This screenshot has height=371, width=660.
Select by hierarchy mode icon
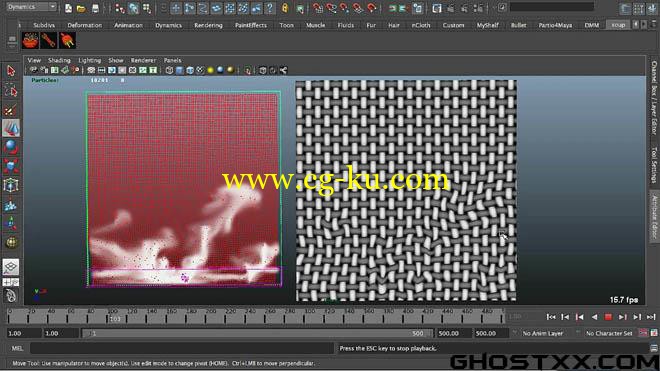120,8
